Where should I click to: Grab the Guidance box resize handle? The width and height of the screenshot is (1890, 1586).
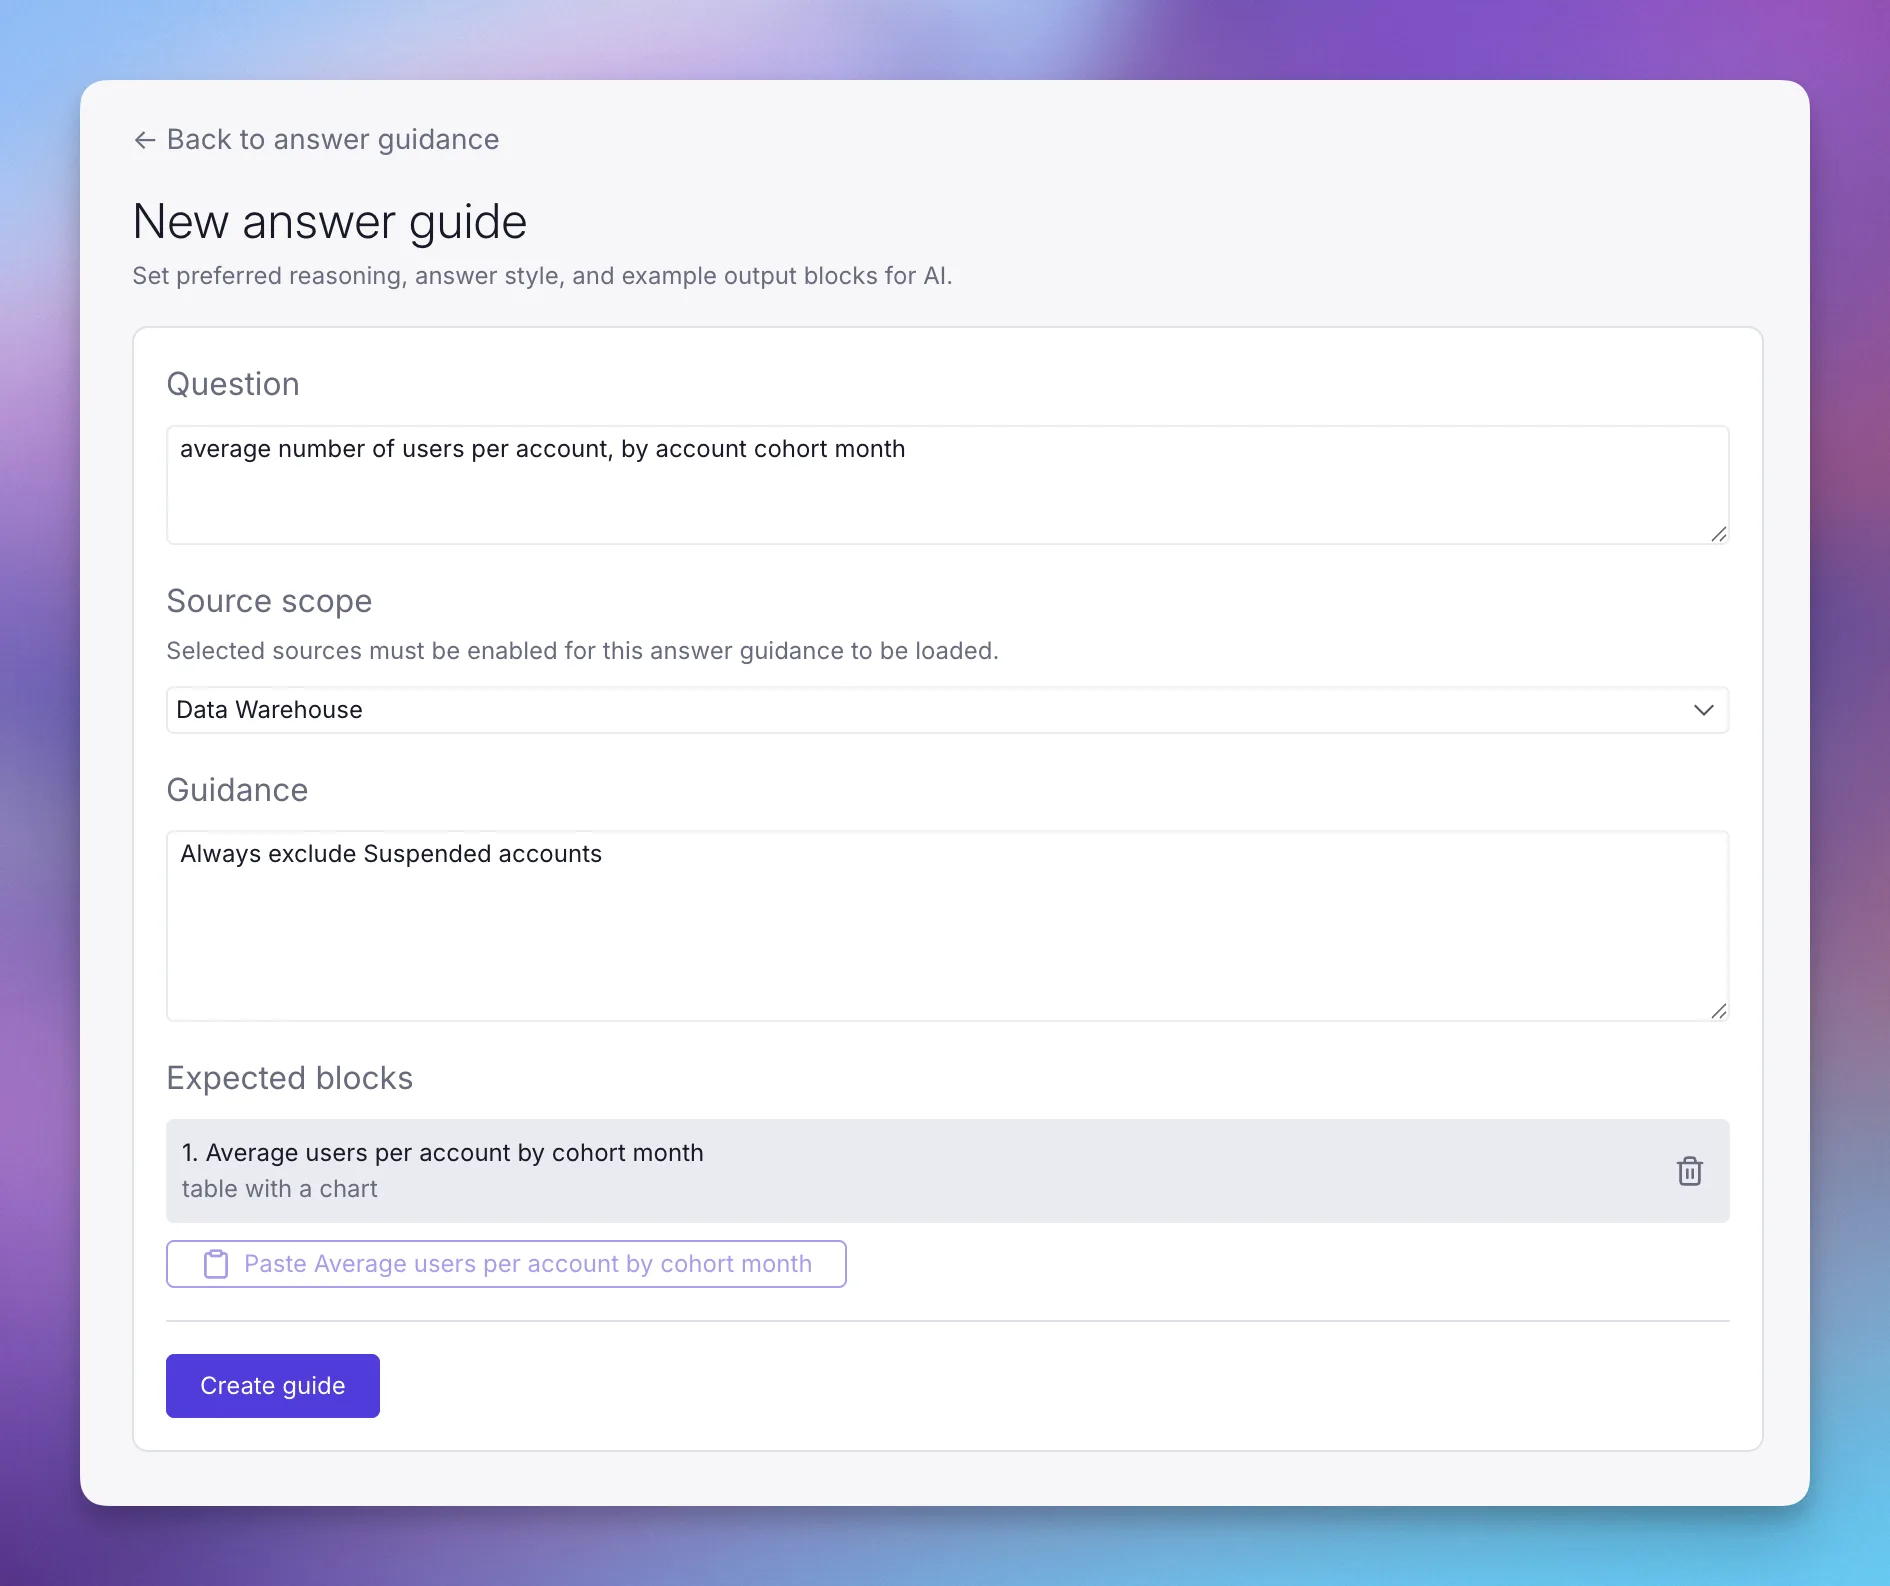[1718, 1011]
